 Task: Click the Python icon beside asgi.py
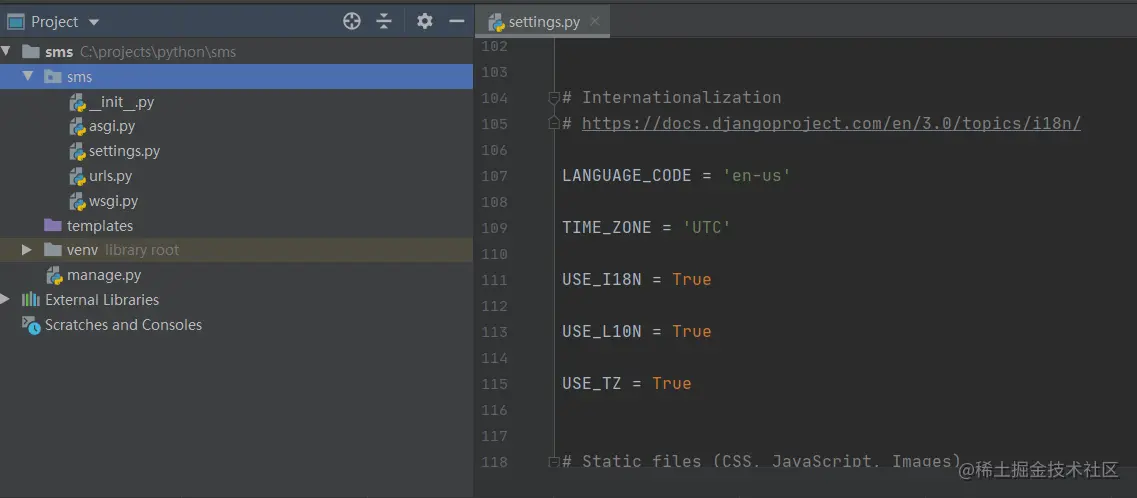coord(78,127)
